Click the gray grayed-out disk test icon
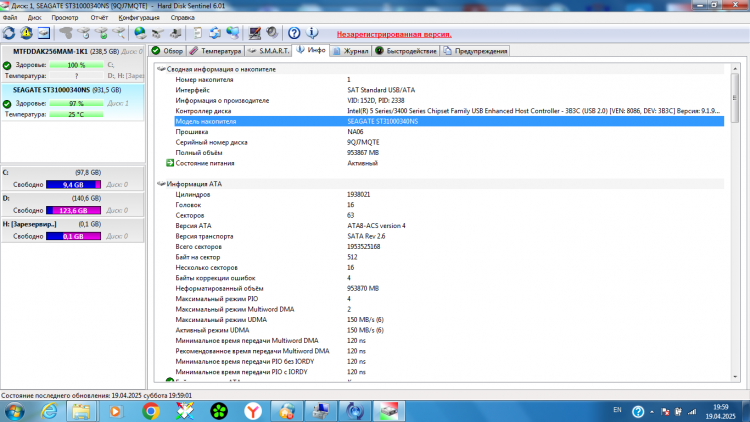This screenshot has height=422, width=750. pos(66,33)
